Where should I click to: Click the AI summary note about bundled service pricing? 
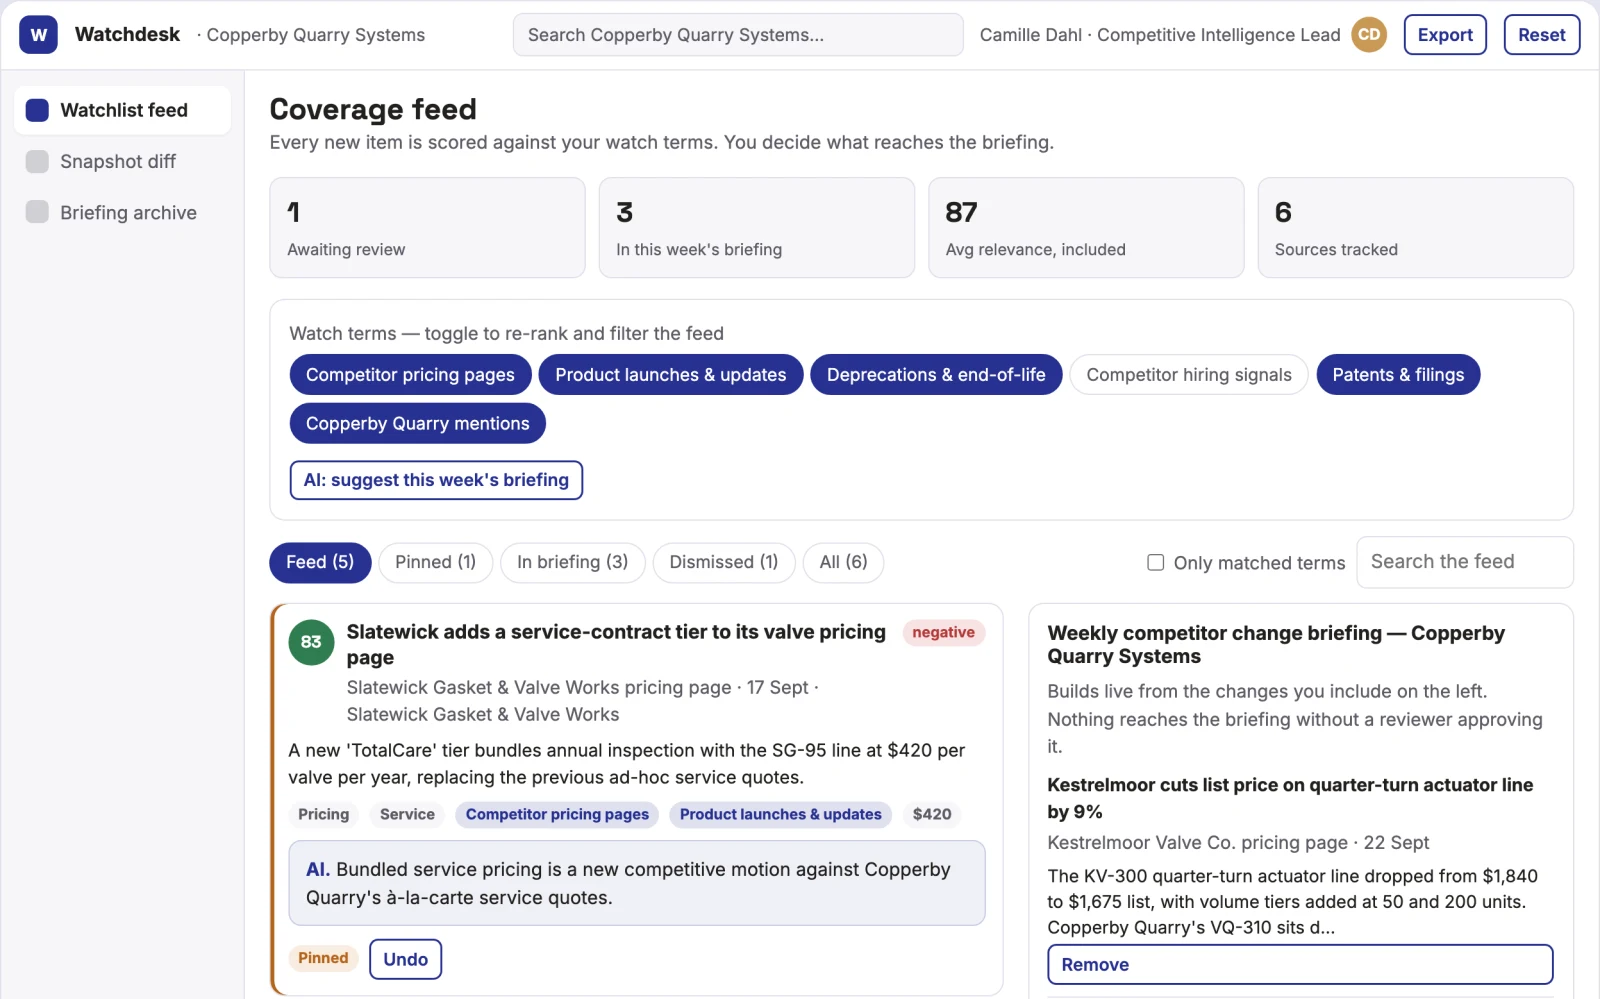coord(637,883)
